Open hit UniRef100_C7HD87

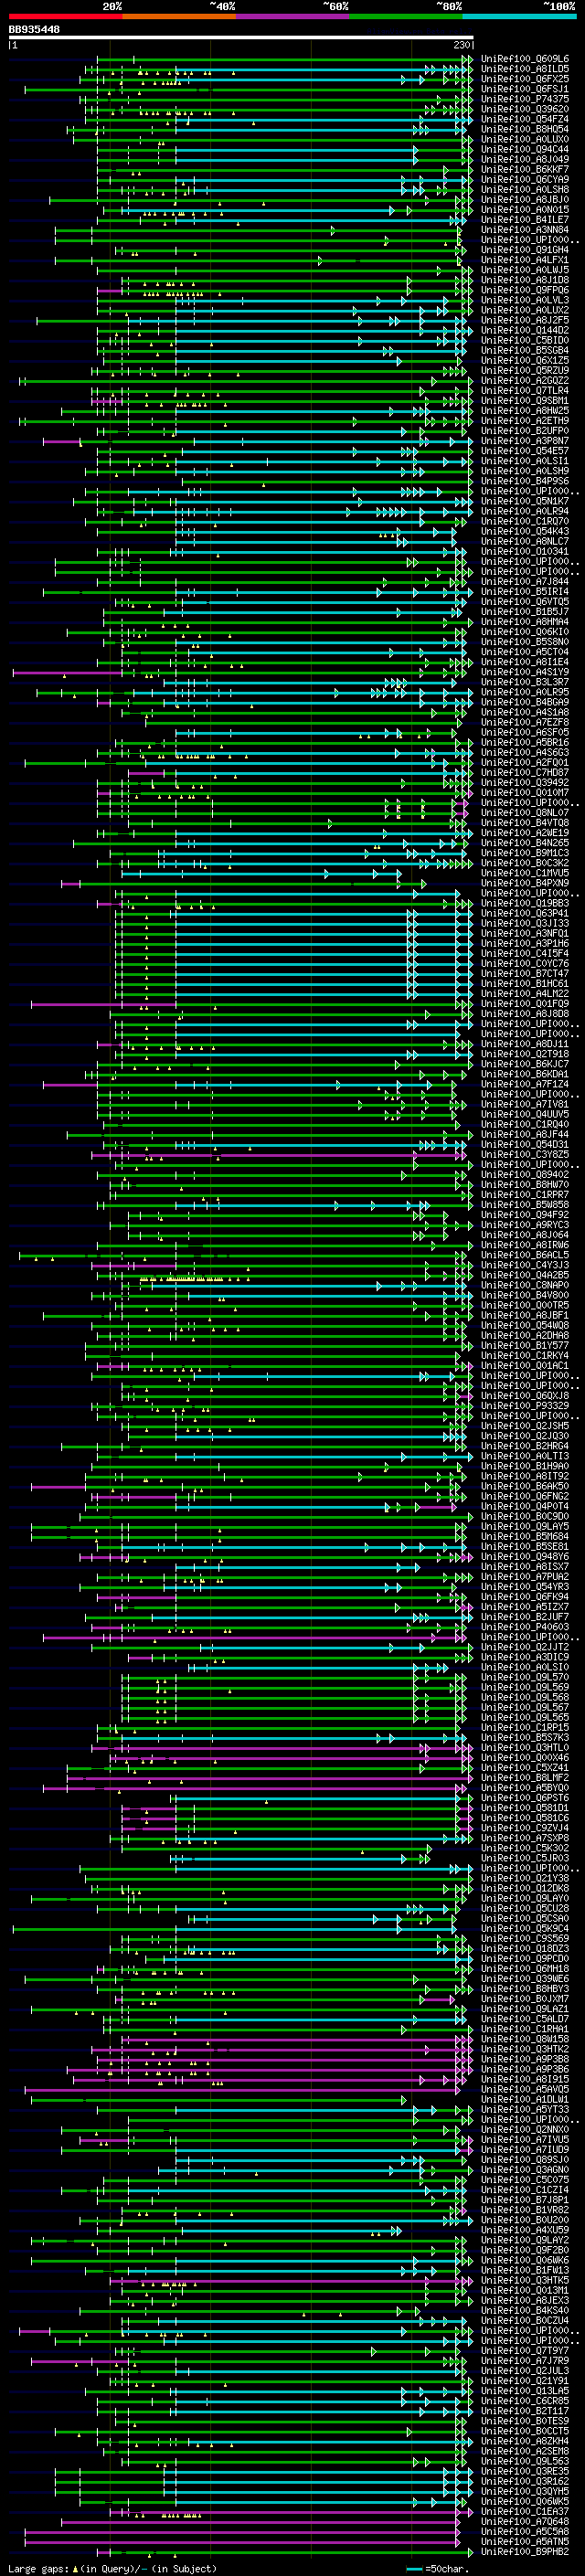(x=525, y=772)
